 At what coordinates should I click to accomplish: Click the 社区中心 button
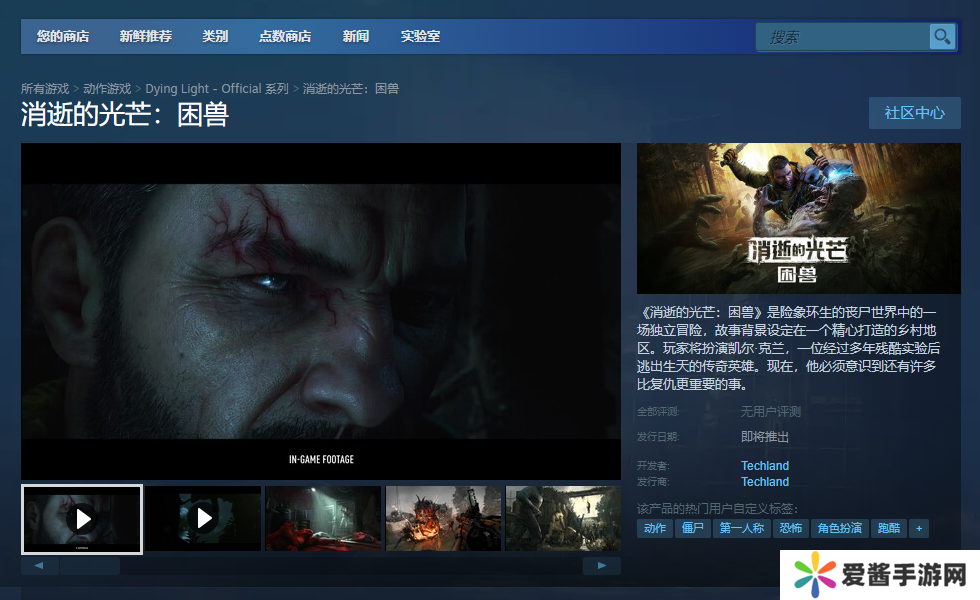(914, 113)
